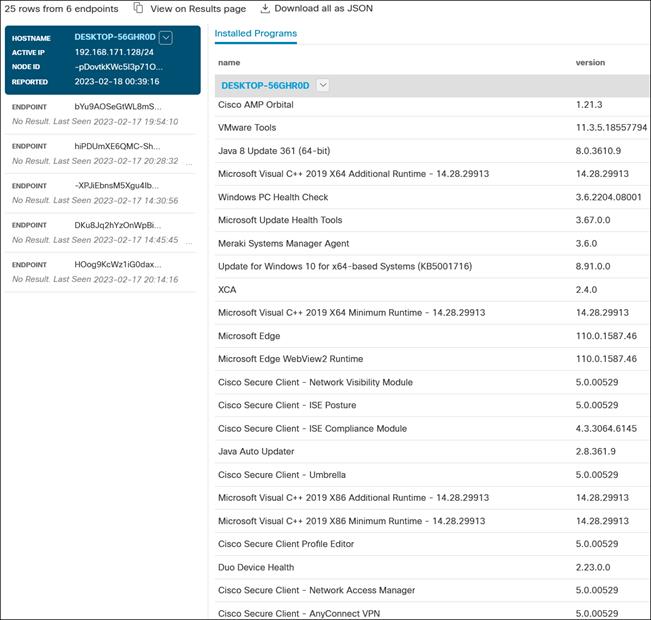Screen dimensions: 651x620
Task: Click node ID -pDovtkKWc5I3p71O...
Action: coord(119,67)
